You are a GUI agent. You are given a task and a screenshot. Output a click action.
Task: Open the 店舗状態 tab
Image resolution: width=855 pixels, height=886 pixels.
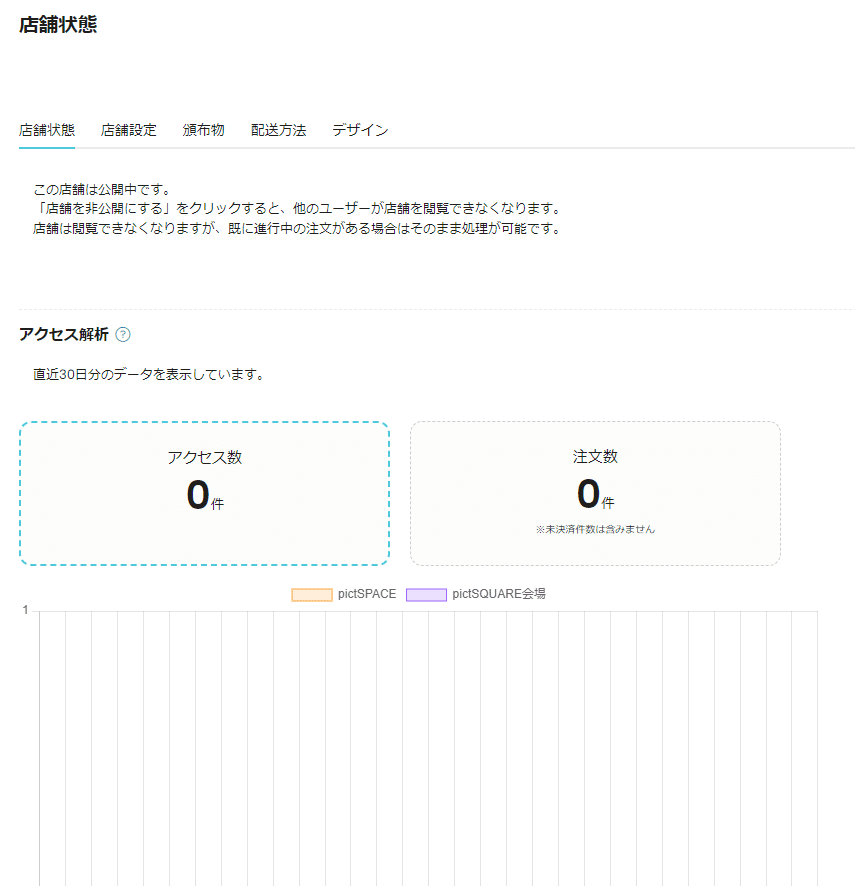tap(47, 131)
